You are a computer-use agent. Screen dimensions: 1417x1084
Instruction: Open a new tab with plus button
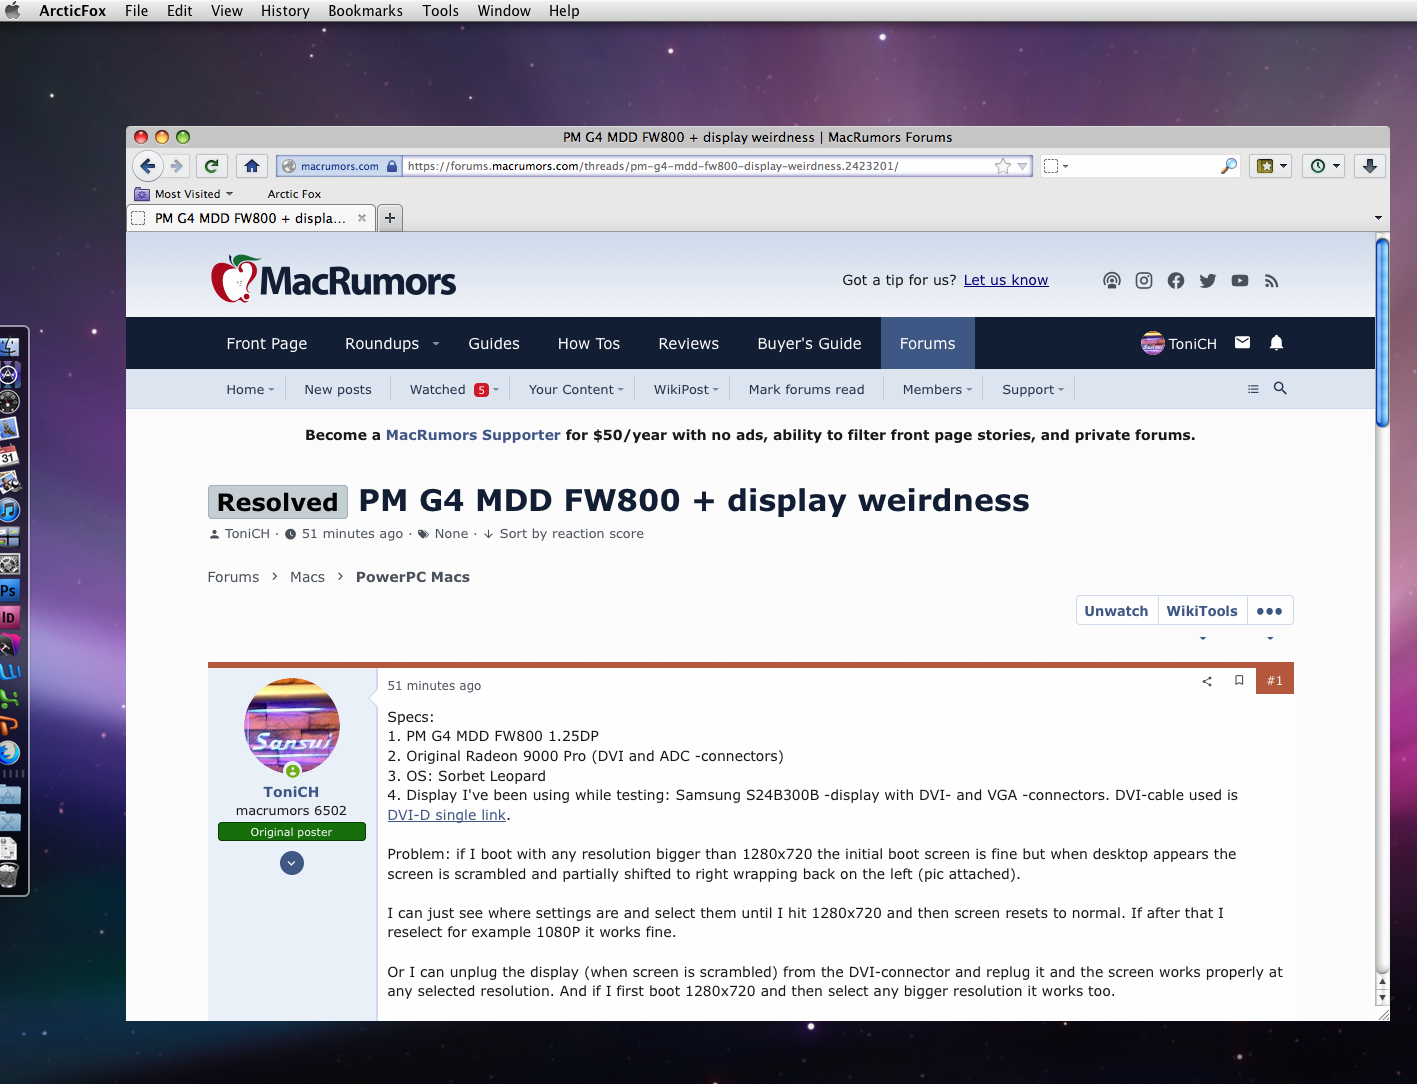click(x=390, y=218)
